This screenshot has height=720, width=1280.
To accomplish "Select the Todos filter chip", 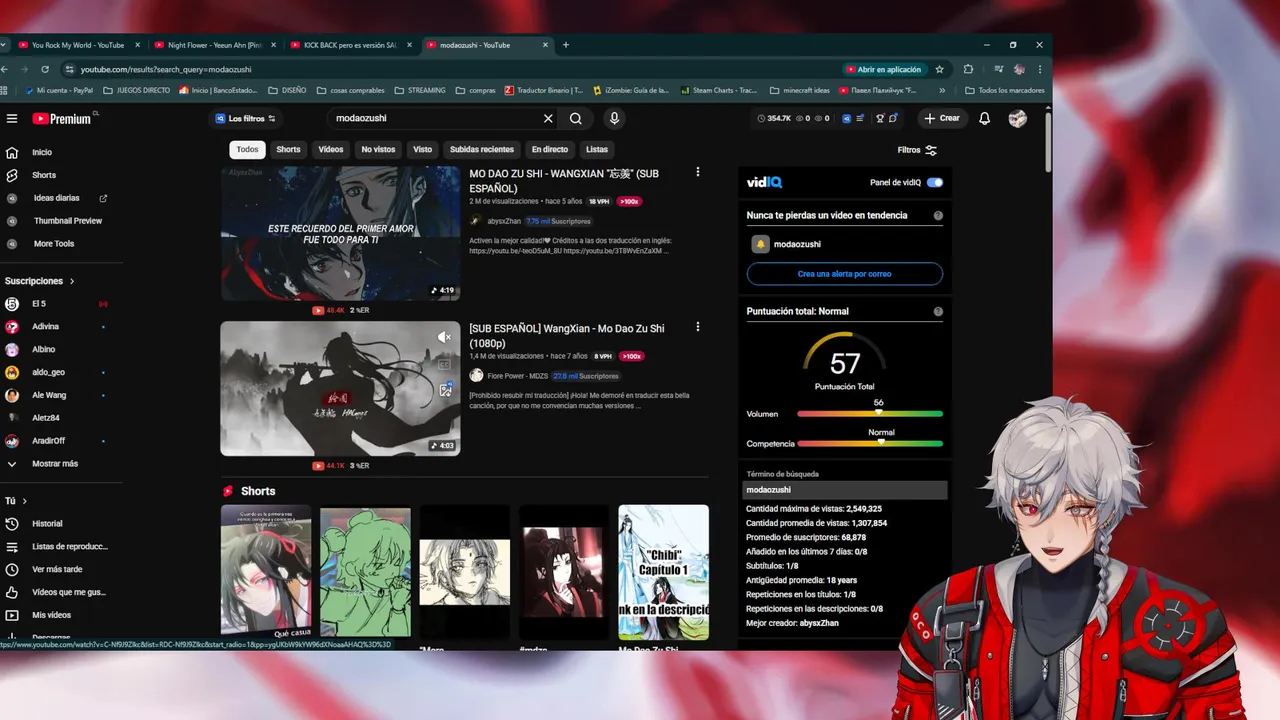I will coord(247,149).
